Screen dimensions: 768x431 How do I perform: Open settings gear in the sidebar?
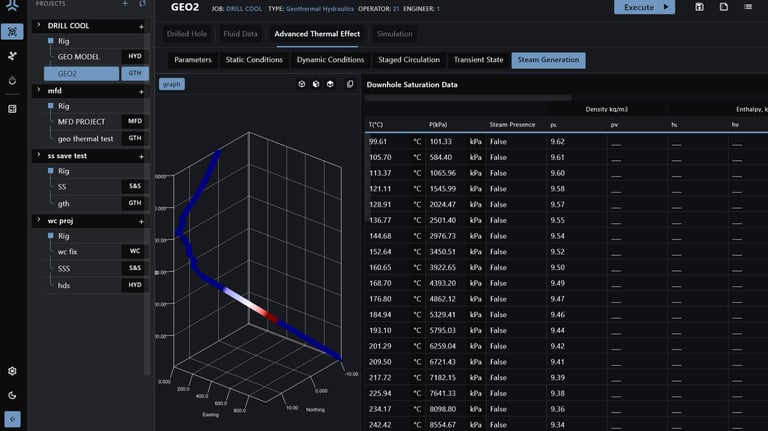pos(12,371)
